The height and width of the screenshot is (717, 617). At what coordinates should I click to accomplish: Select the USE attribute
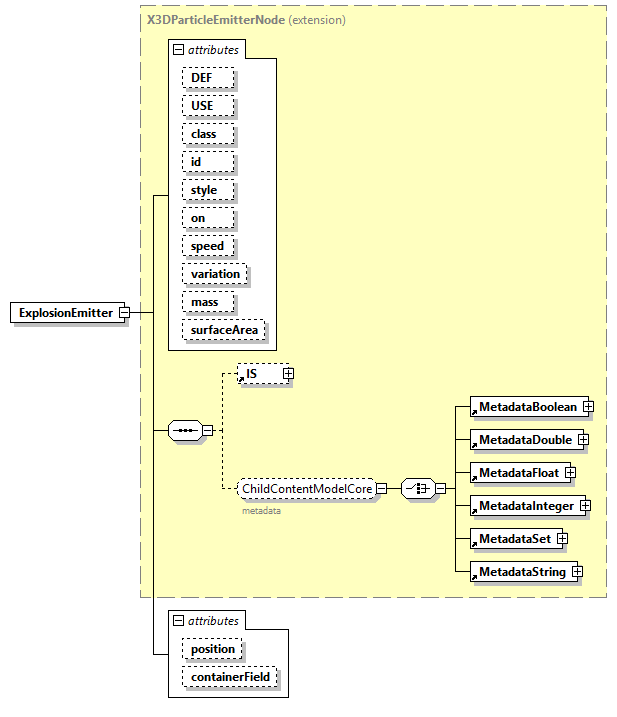(208, 106)
